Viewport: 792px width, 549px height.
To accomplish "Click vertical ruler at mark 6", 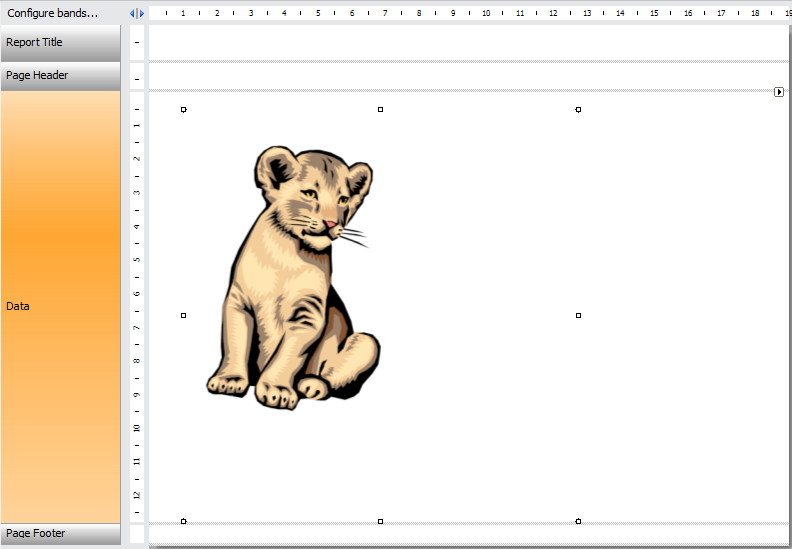I will click(x=136, y=293).
